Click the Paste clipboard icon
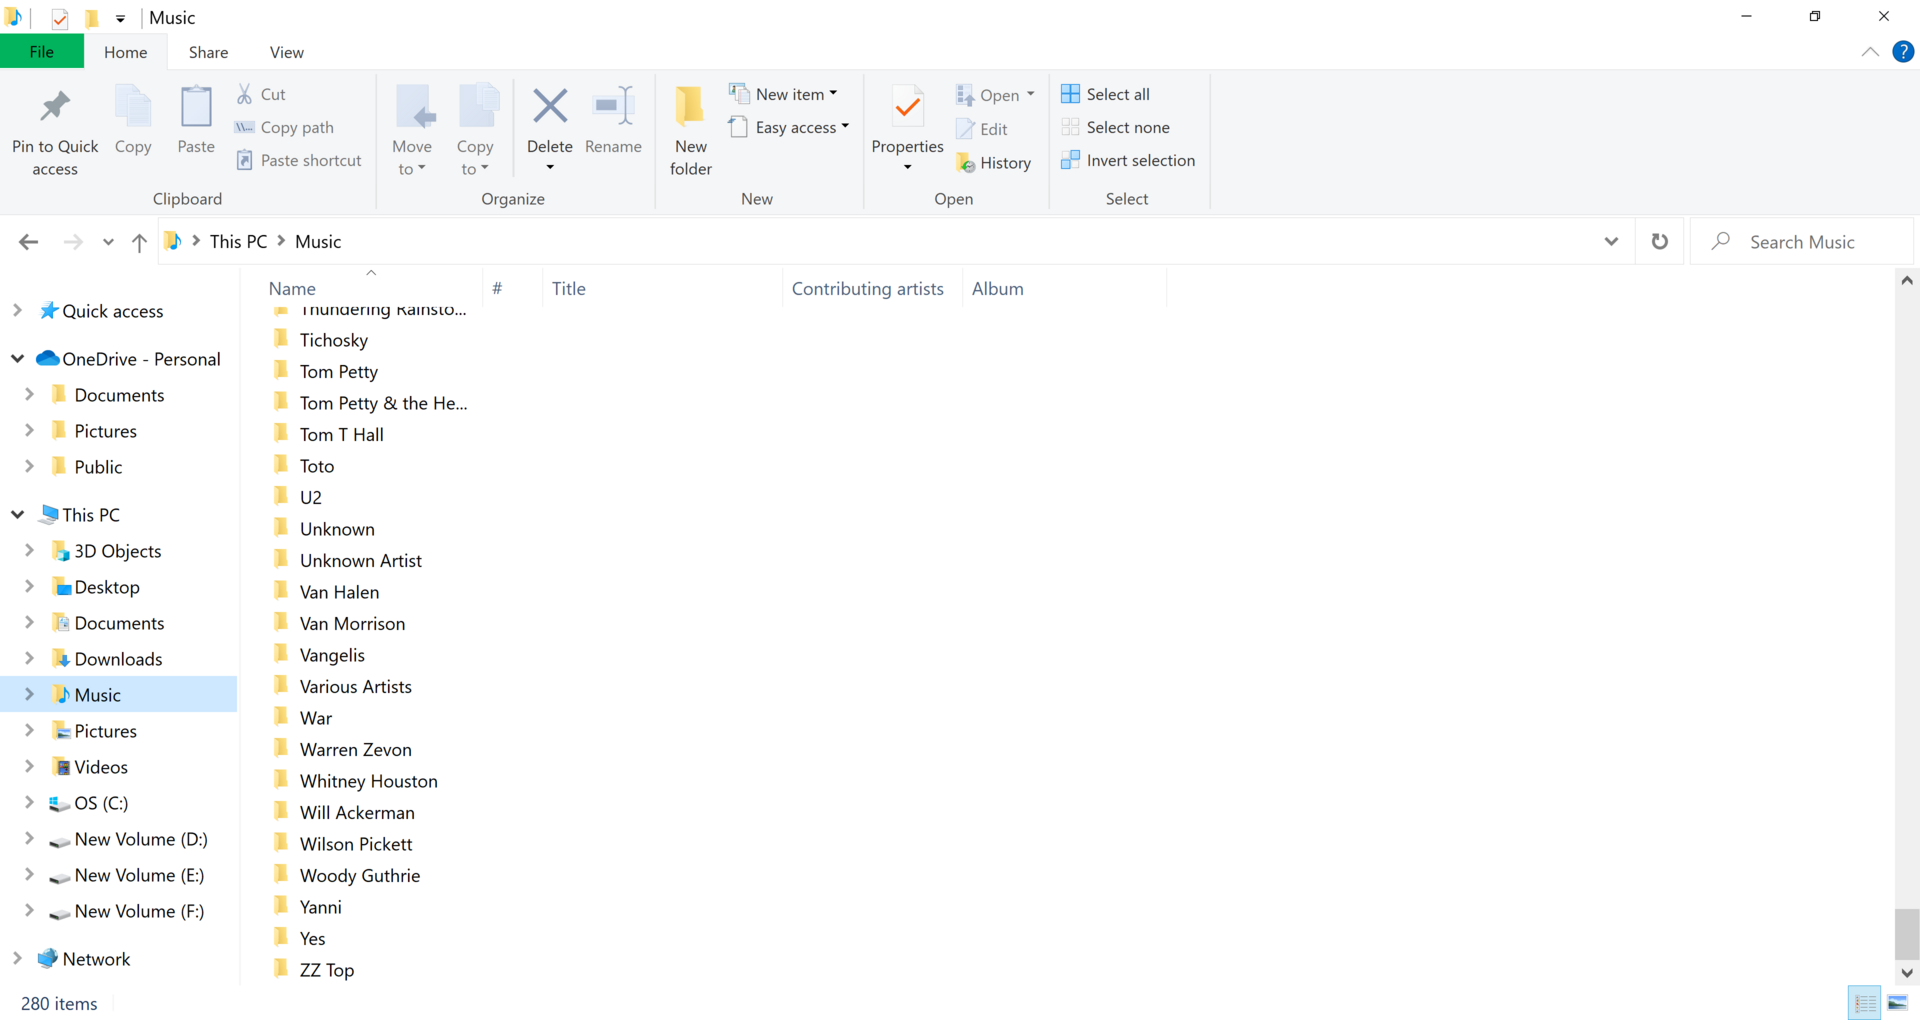This screenshot has width=1920, height=1020. (196, 107)
